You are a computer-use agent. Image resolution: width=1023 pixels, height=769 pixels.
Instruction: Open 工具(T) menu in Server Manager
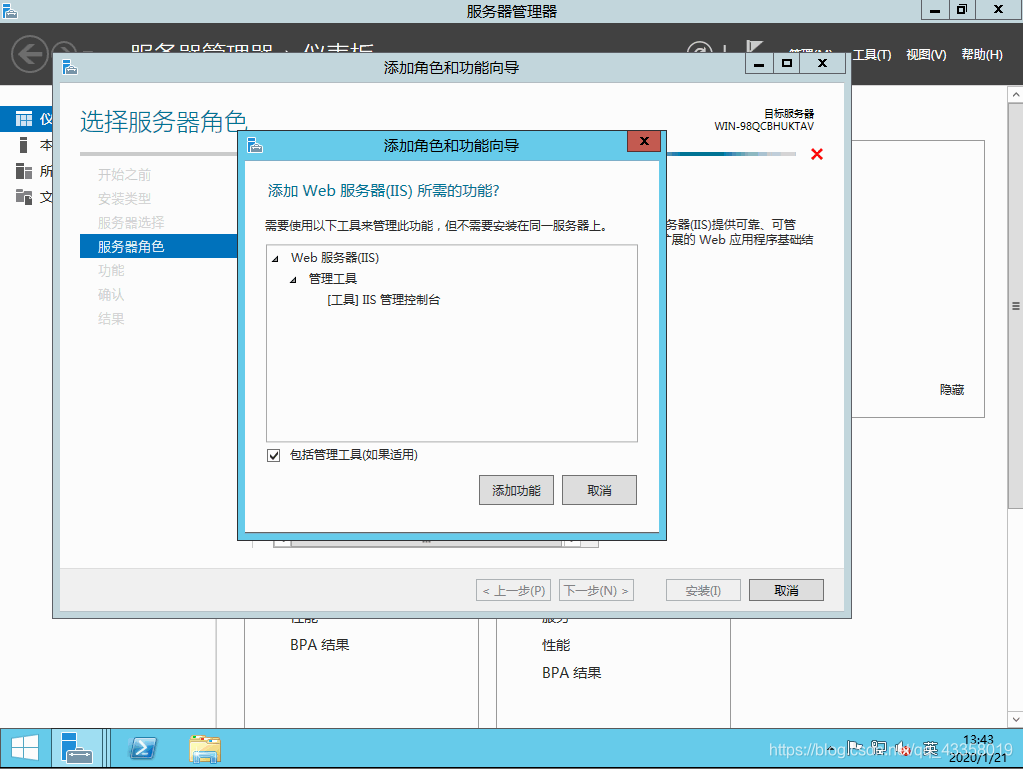[x=872, y=55]
